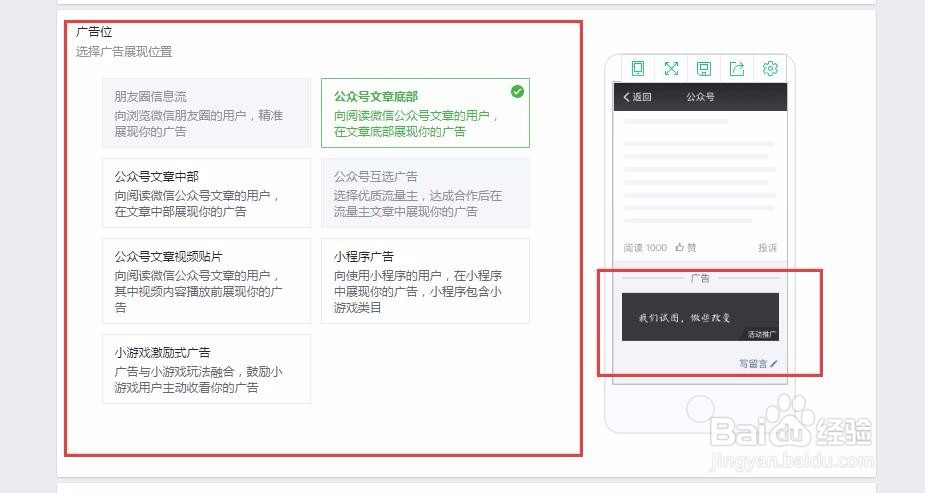Pick the 小程序广告 placement card
Screen dimensions: 925x493
[x=425, y=281]
